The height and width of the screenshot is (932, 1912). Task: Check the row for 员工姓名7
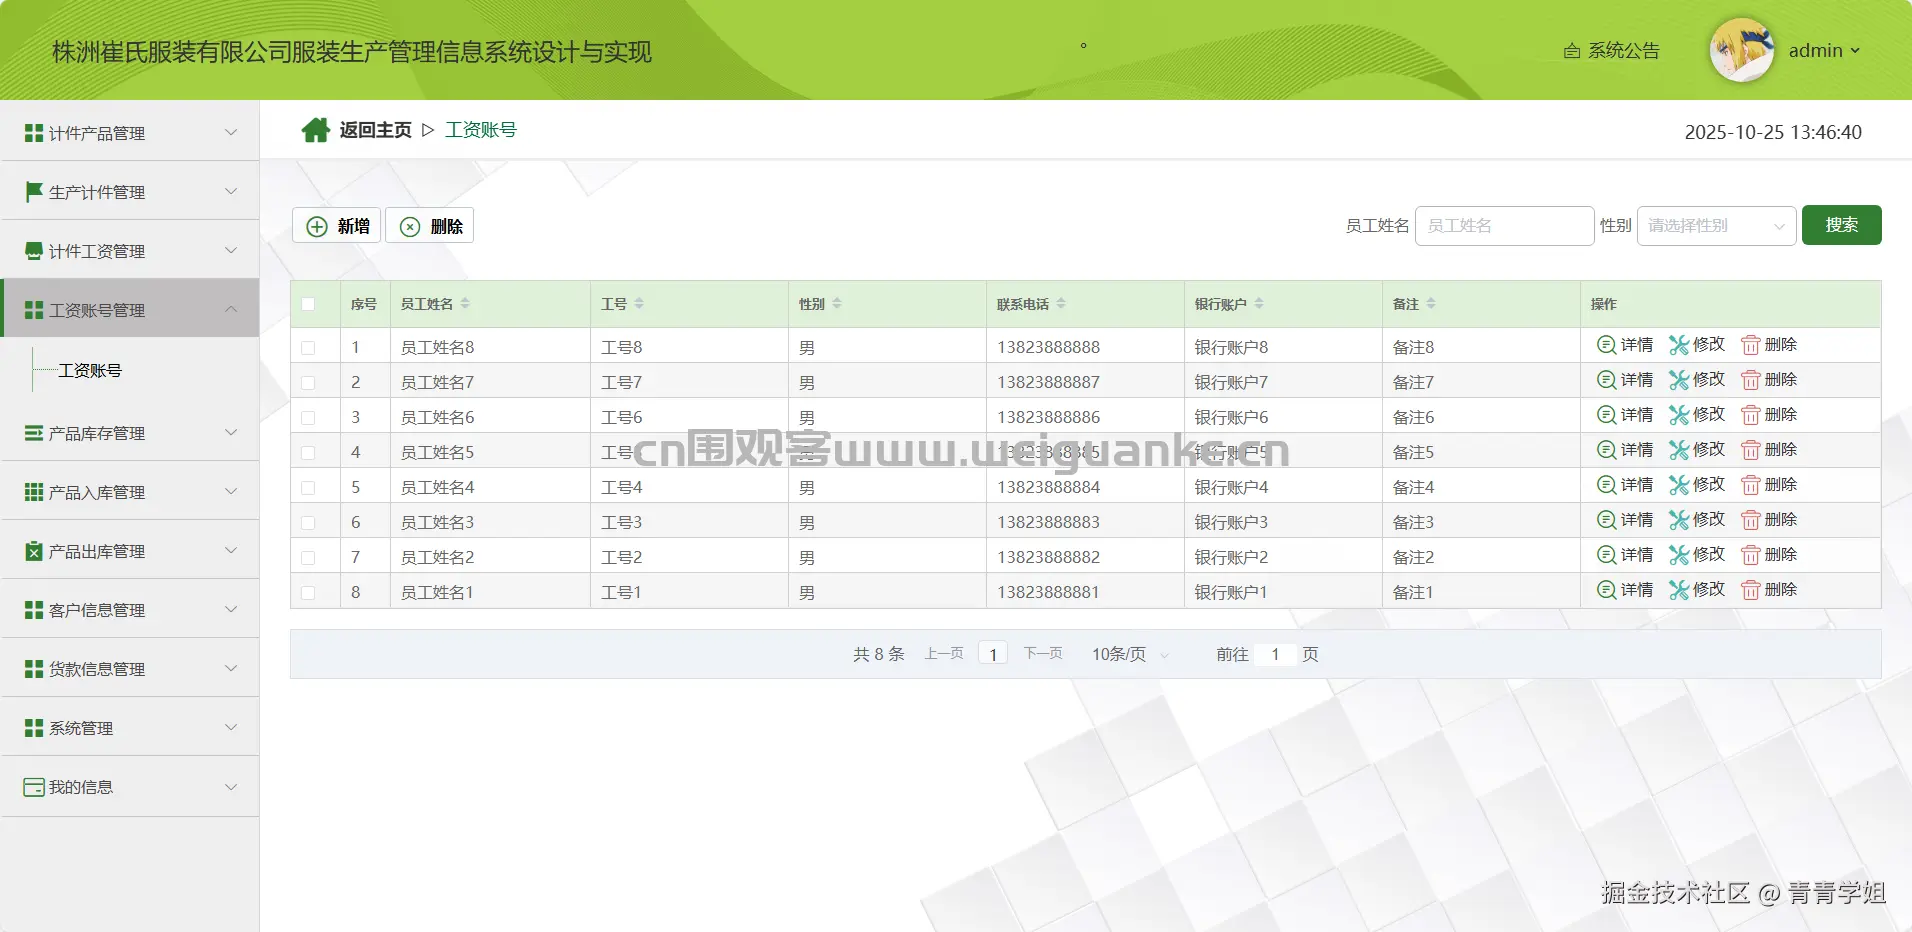click(x=308, y=383)
